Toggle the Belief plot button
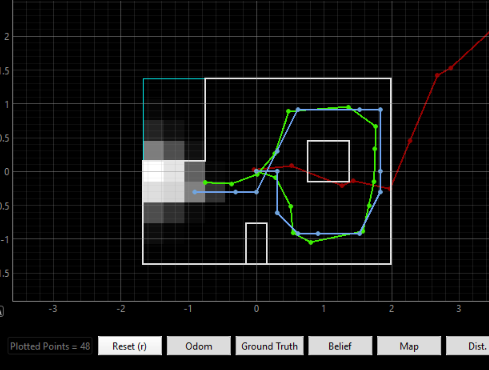Screen dimensions: 489x370 click(x=340, y=346)
